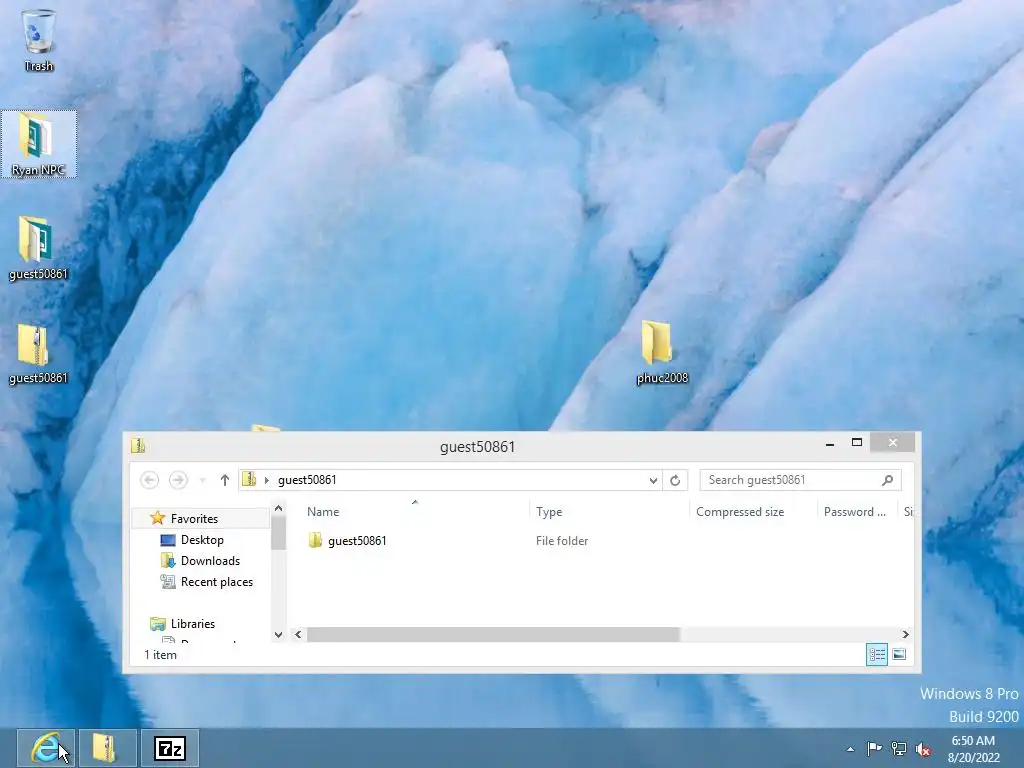Open 7-Zip from the taskbar
The image size is (1024, 768).
click(169, 748)
